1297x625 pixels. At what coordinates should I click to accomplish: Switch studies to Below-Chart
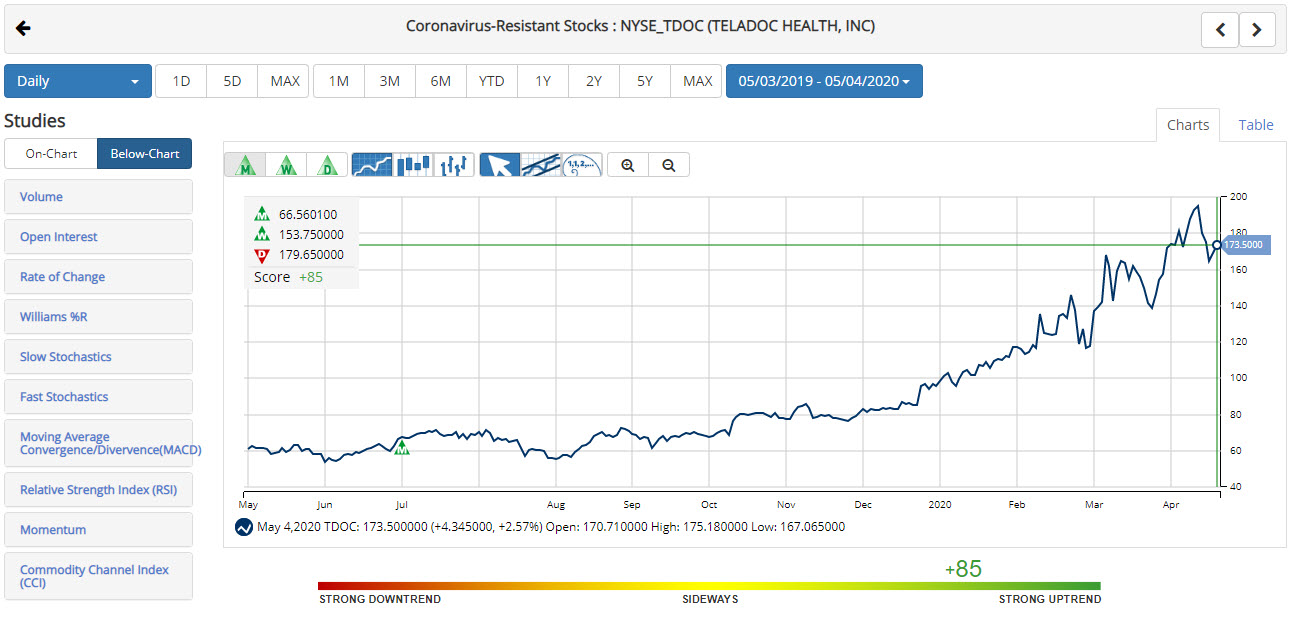[145, 154]
